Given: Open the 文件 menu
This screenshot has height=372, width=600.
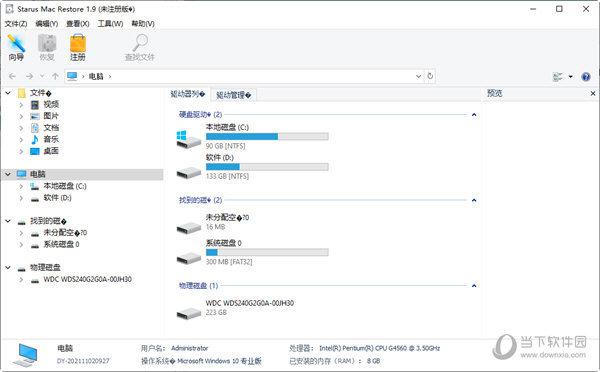Looking at the screenshot, I should [16, 24].
